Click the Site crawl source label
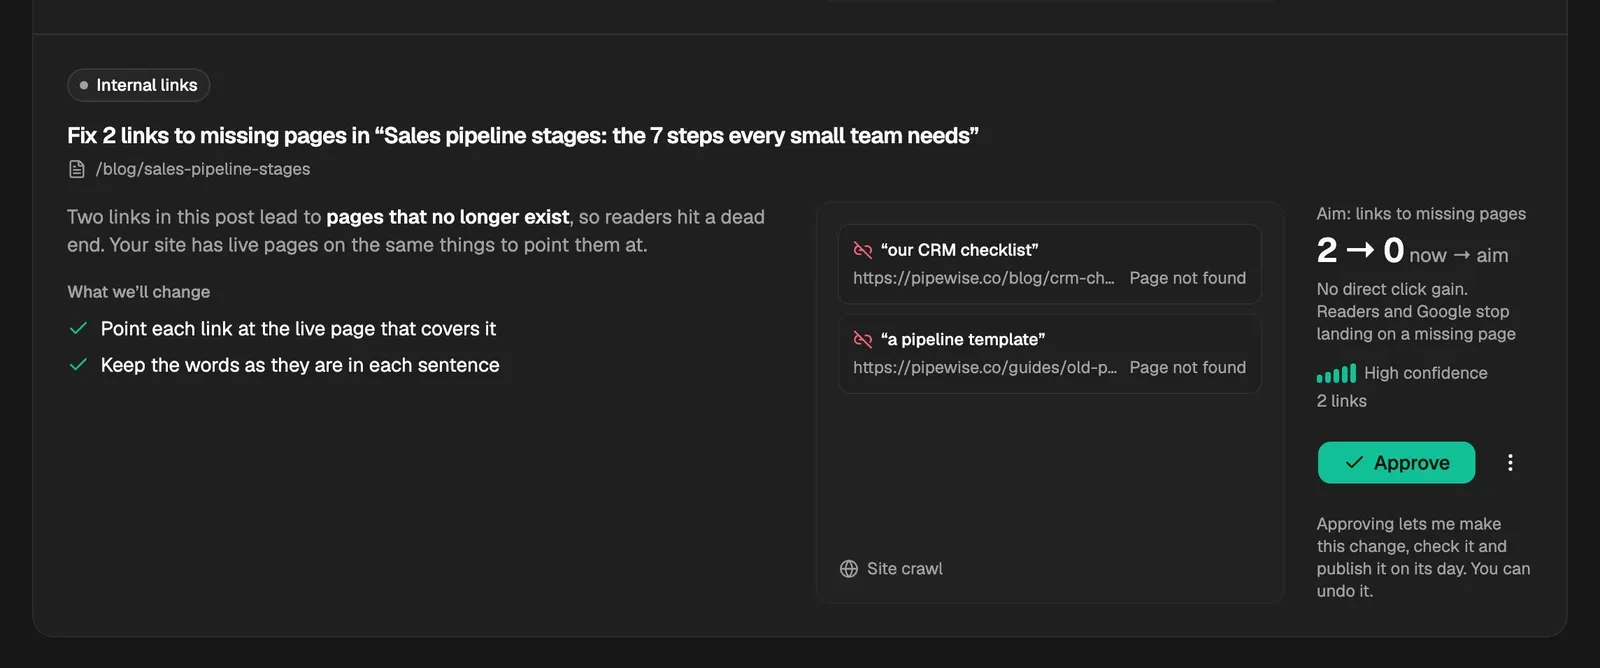1600x668 pixels. 904,569
